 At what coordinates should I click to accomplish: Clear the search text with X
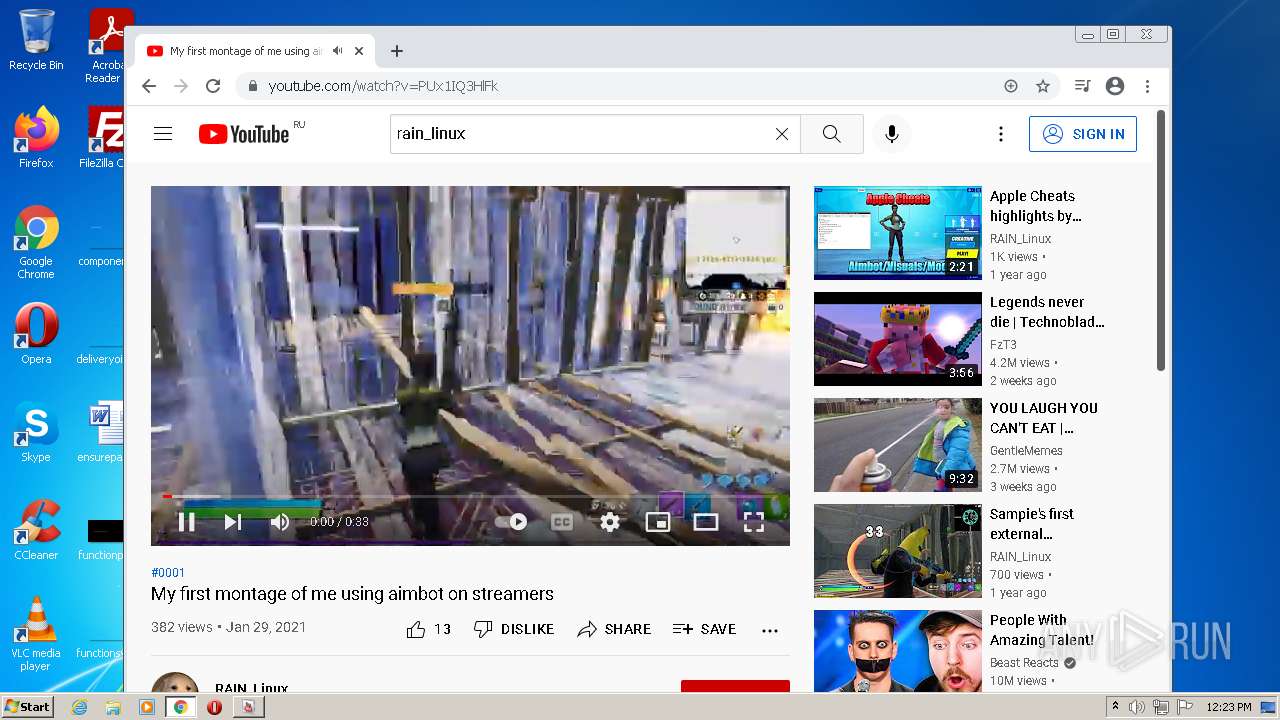coord(782,134)
